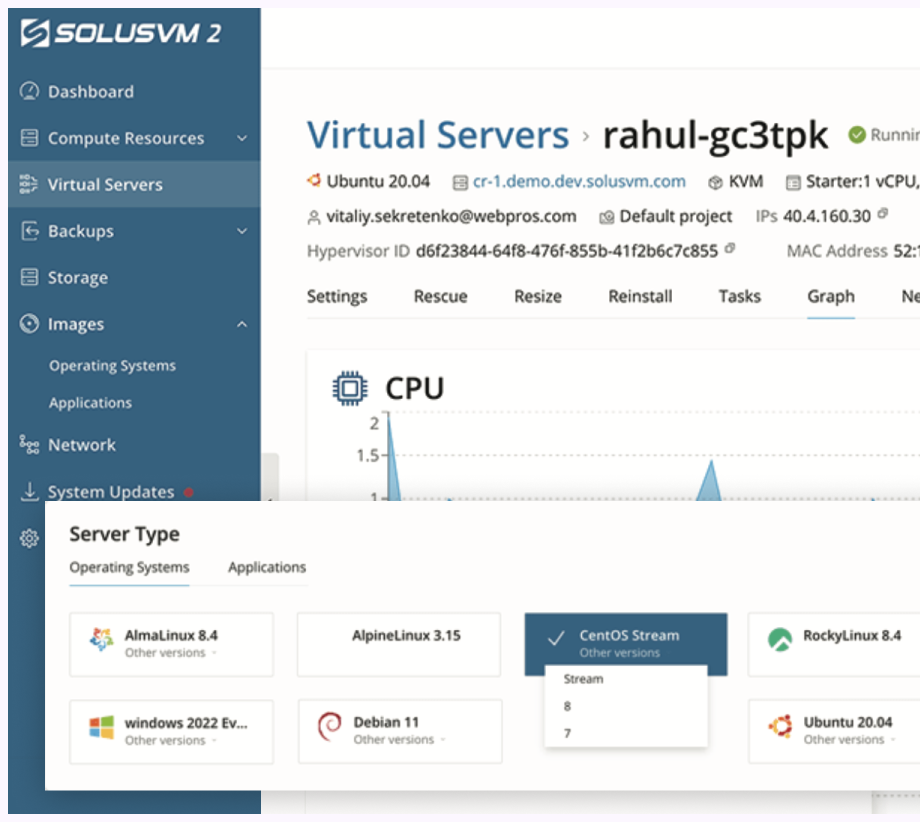
Task: Click the Windows logo icon
Action: click(x=102, y=727)
